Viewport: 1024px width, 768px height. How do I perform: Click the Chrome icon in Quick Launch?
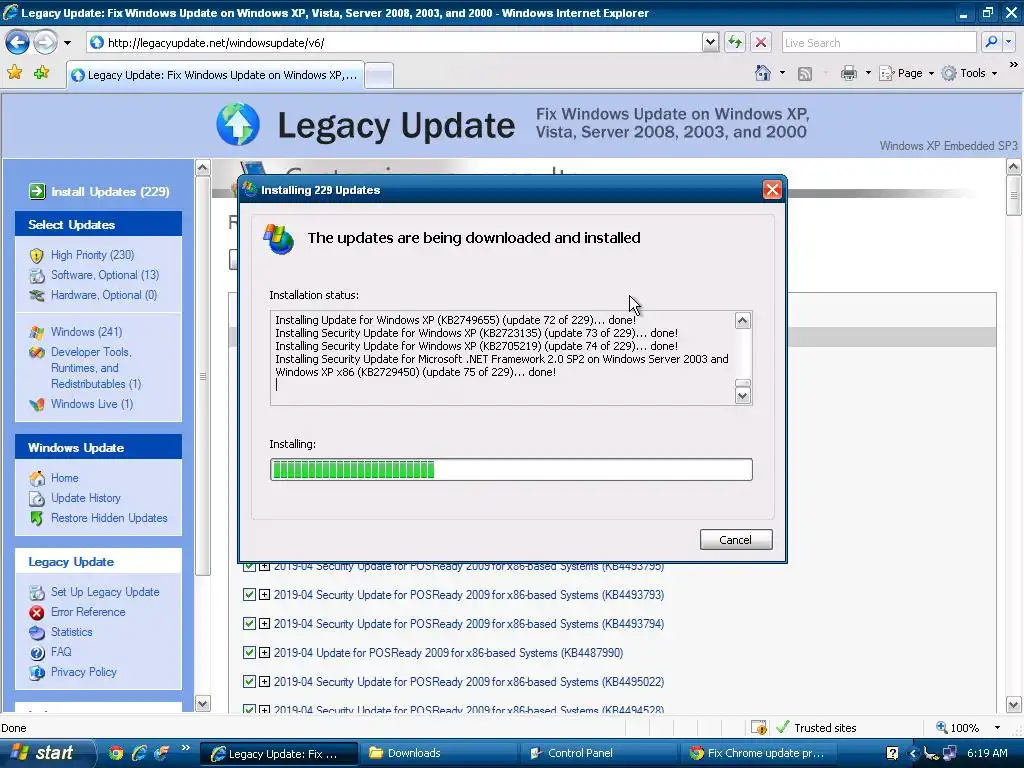[116, 753]
